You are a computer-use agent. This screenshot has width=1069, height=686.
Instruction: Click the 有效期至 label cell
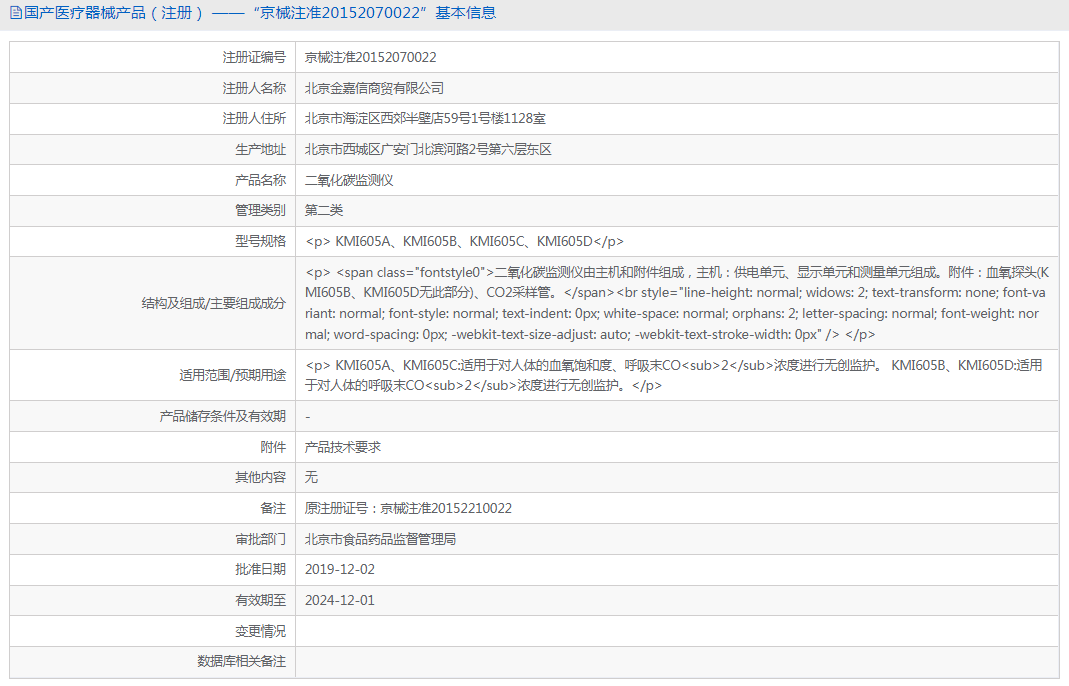click(153, 600)
